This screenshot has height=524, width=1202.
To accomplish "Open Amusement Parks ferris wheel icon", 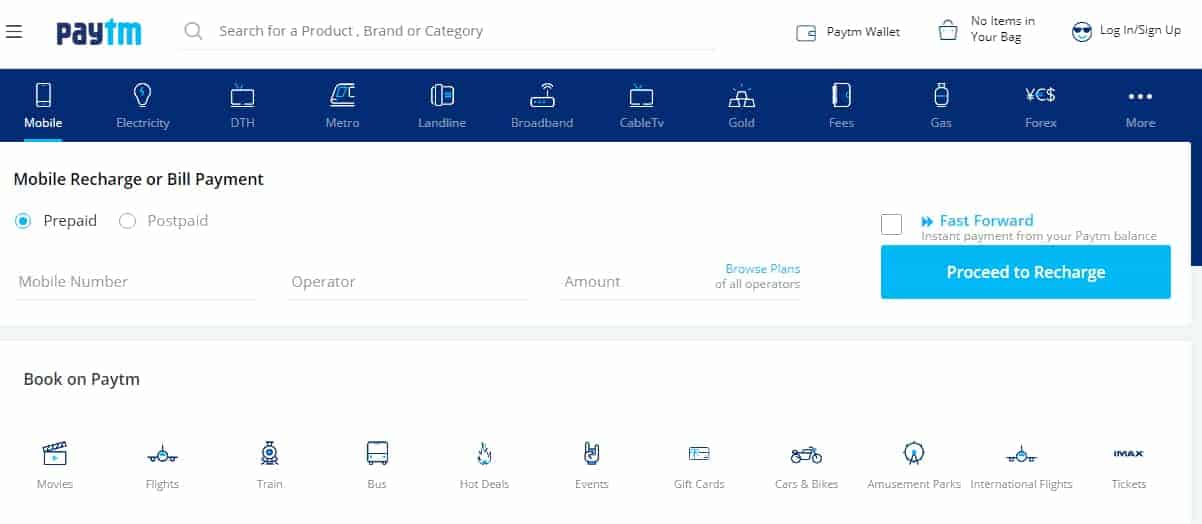I will click(x=913, y=454).
